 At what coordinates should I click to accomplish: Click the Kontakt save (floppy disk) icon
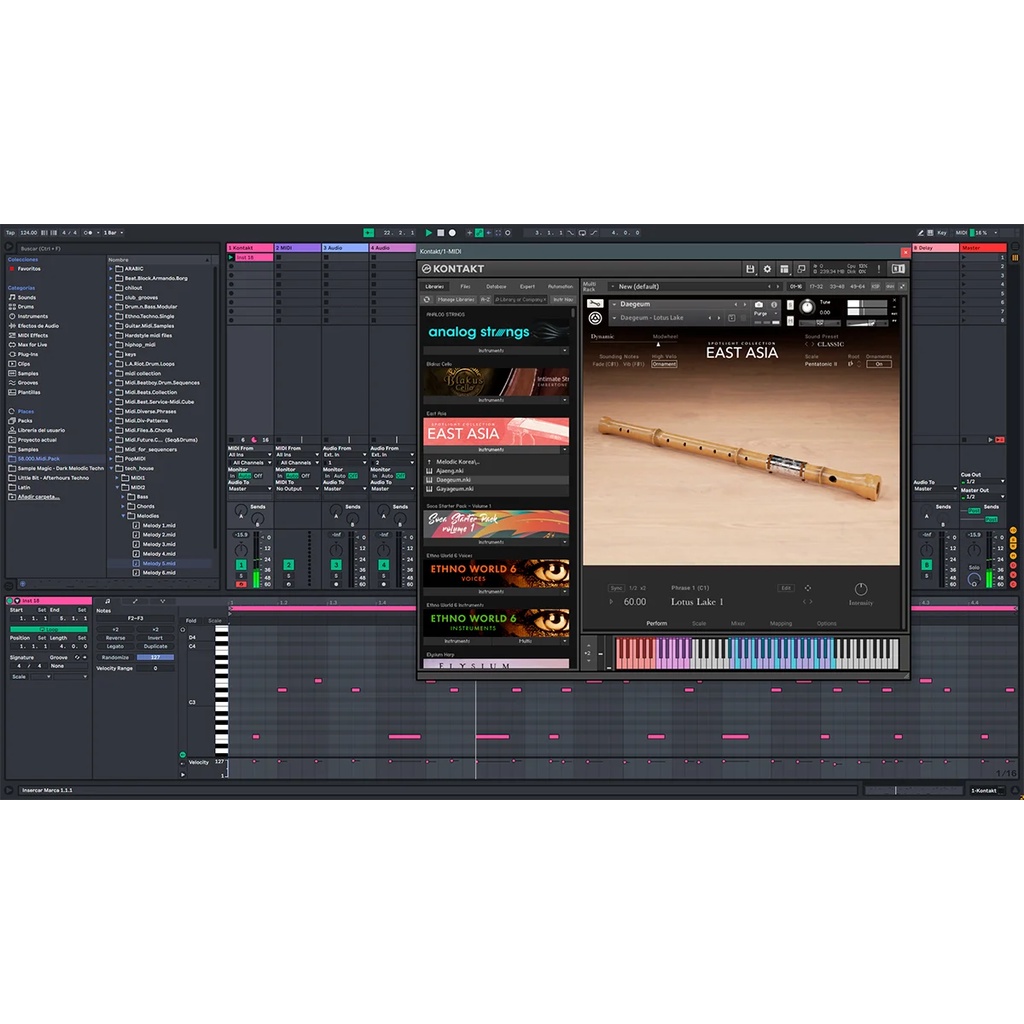[750, 269]
